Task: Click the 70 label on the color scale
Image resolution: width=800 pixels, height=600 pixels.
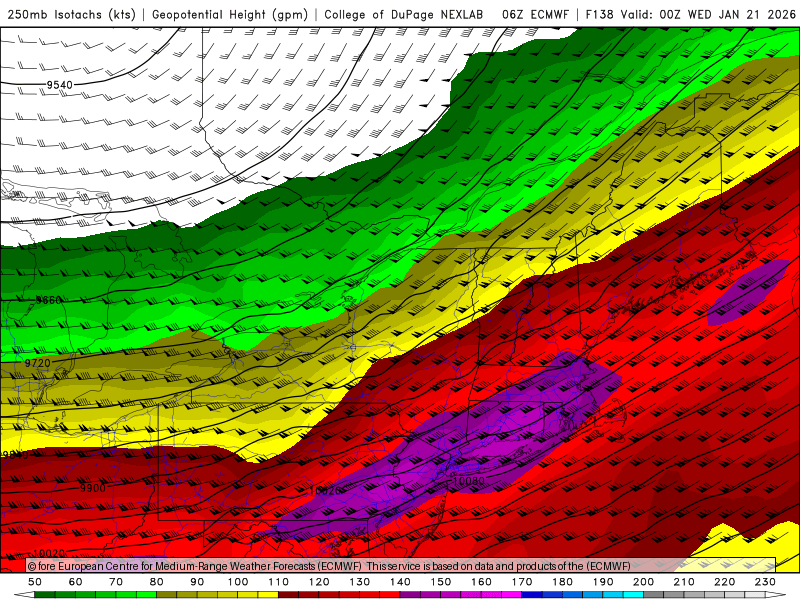Action: (x=116, y=582)
